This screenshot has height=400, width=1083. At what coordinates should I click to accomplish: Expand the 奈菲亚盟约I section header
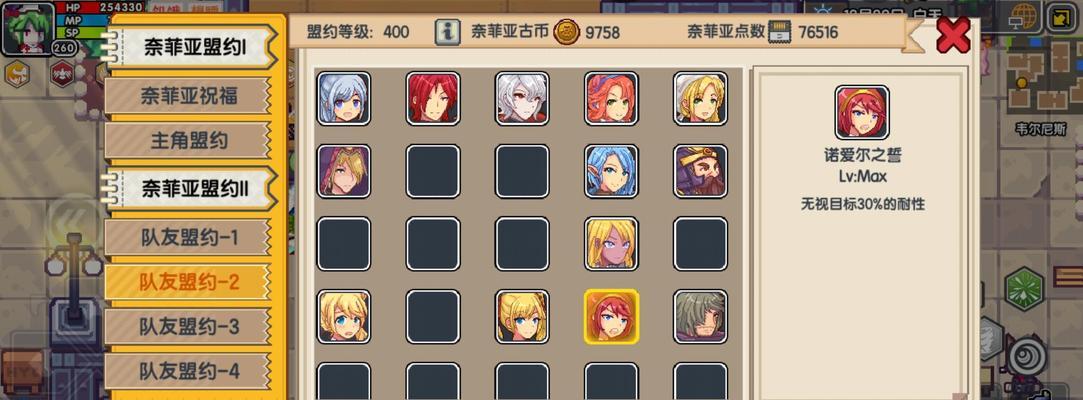194,47
